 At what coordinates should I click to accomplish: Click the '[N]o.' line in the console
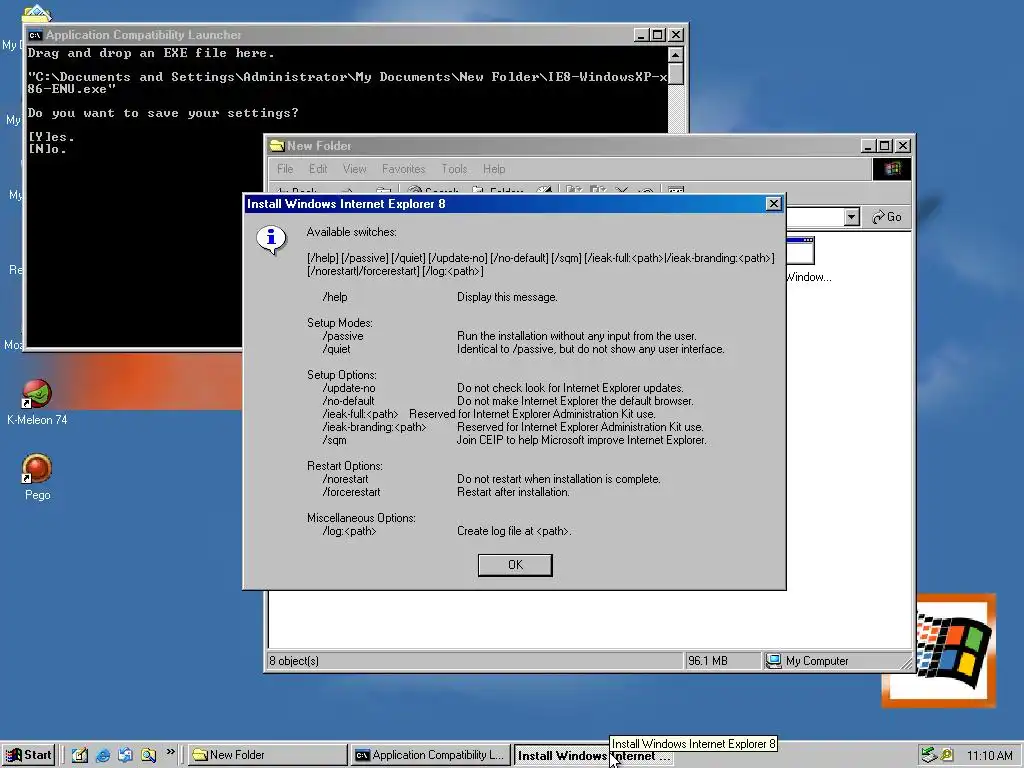(47, 149)
